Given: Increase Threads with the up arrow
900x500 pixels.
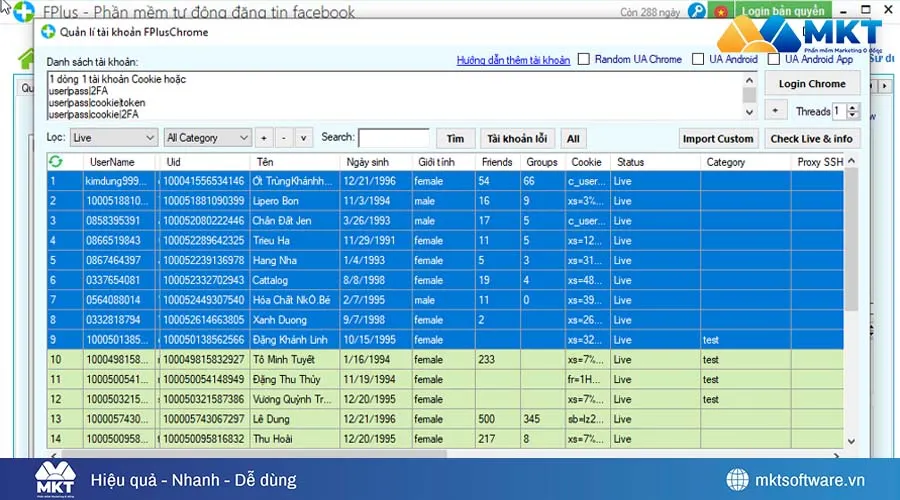Looking at the screenshot, I should coord(853,107).
